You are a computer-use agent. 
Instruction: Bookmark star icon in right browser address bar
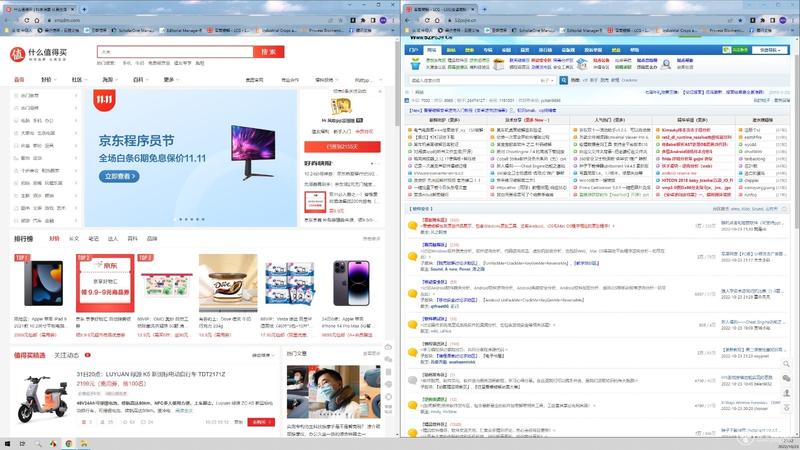click(x=740, y=20)
